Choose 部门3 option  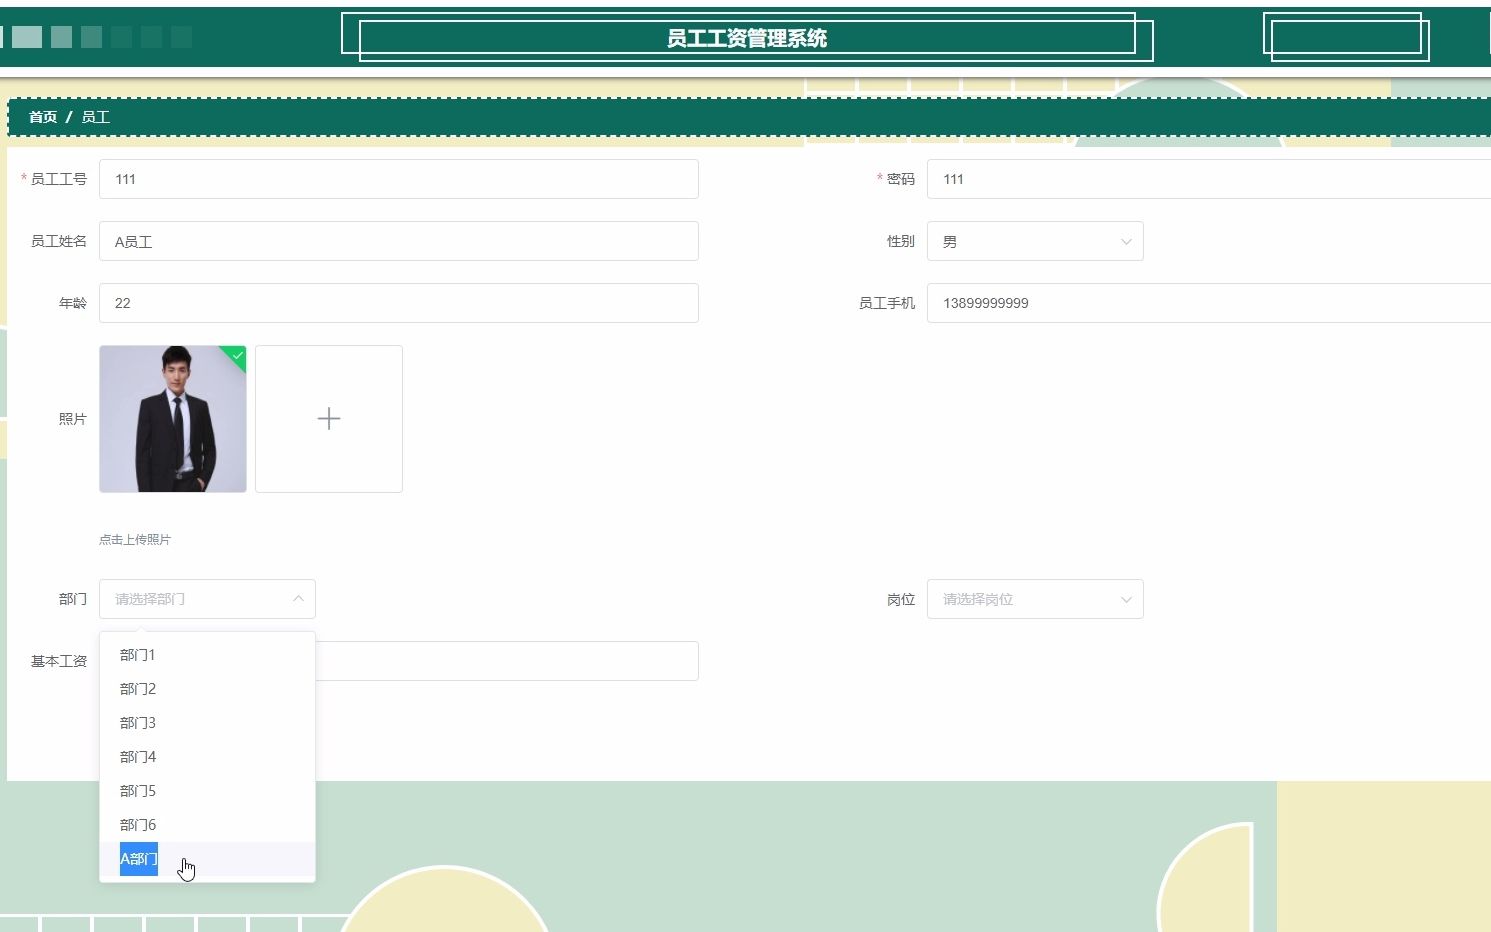(x=207, y=723)
